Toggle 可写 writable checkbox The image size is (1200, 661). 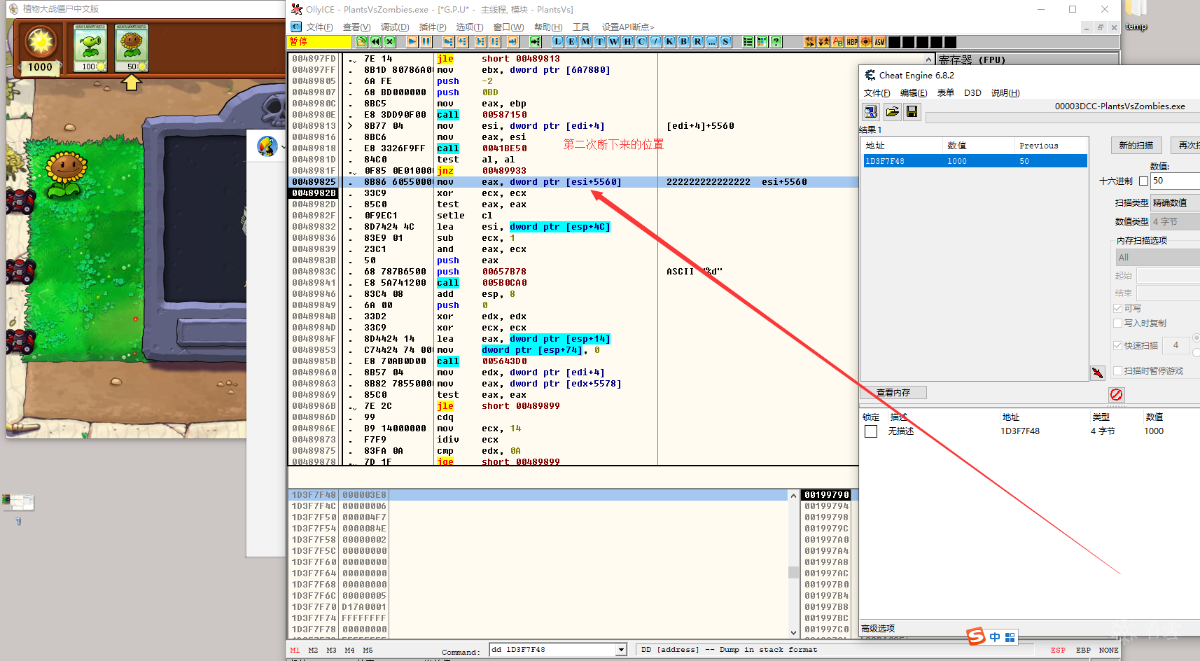1118,308
